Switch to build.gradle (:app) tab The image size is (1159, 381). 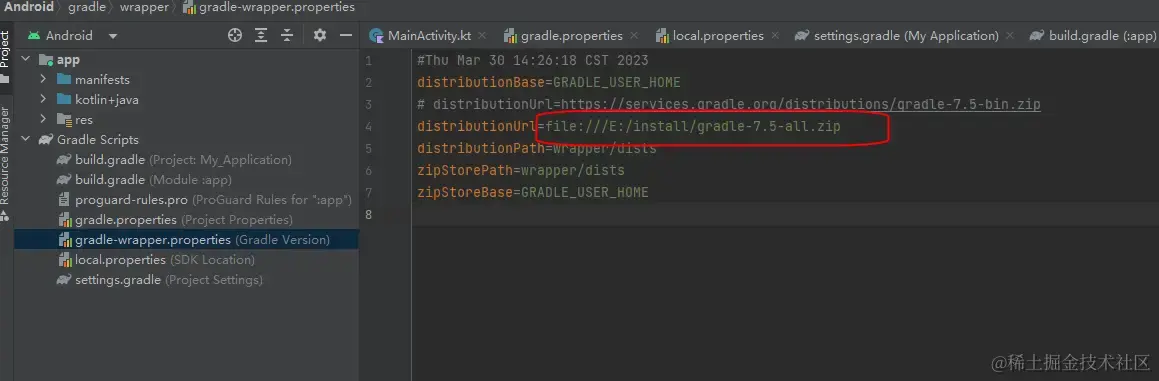coord(1101,36)
